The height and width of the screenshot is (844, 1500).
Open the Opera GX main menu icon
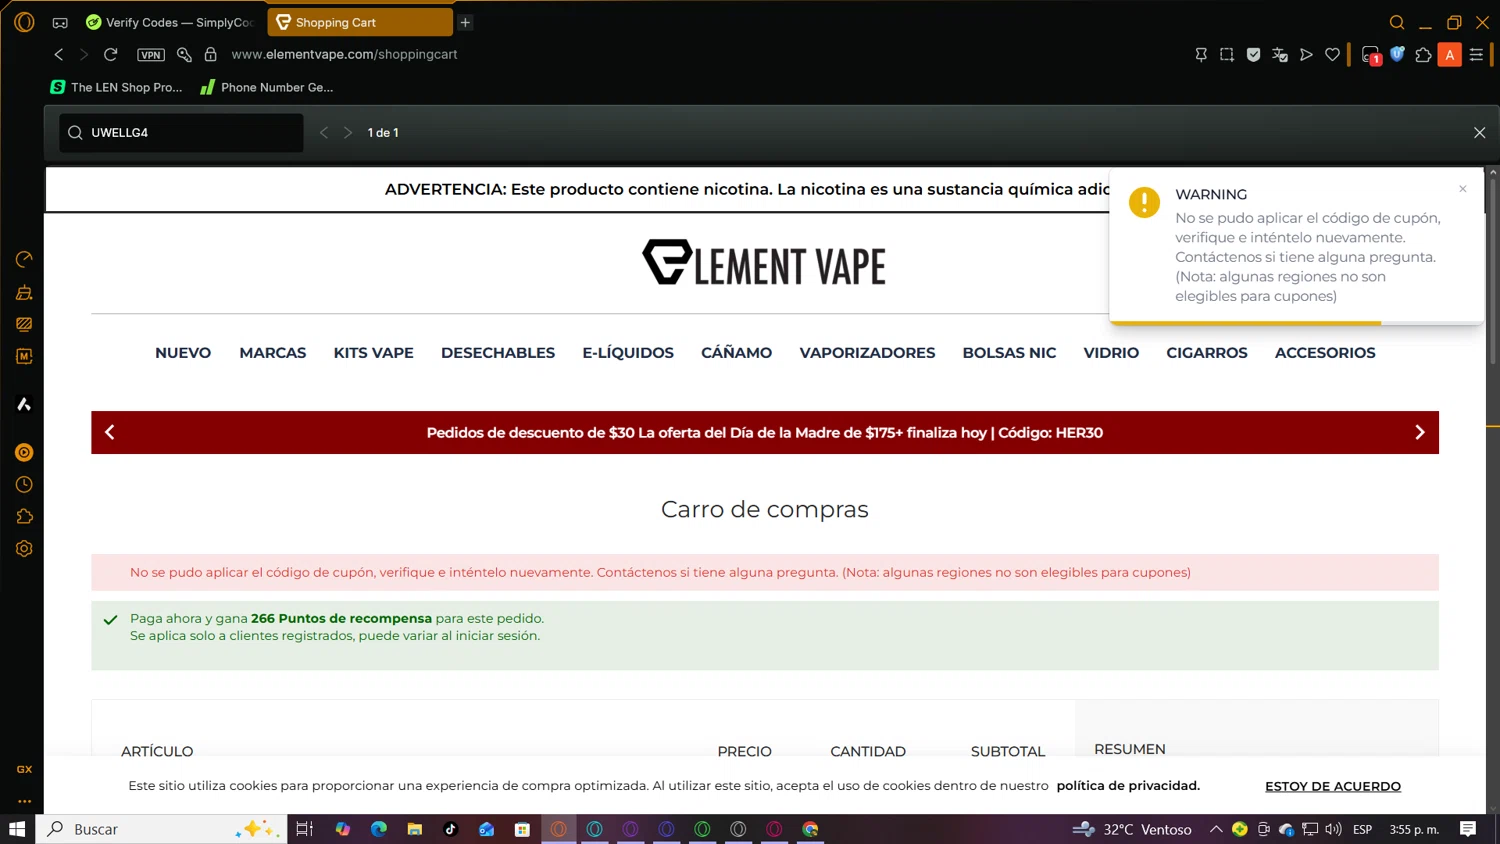(24, 21)
